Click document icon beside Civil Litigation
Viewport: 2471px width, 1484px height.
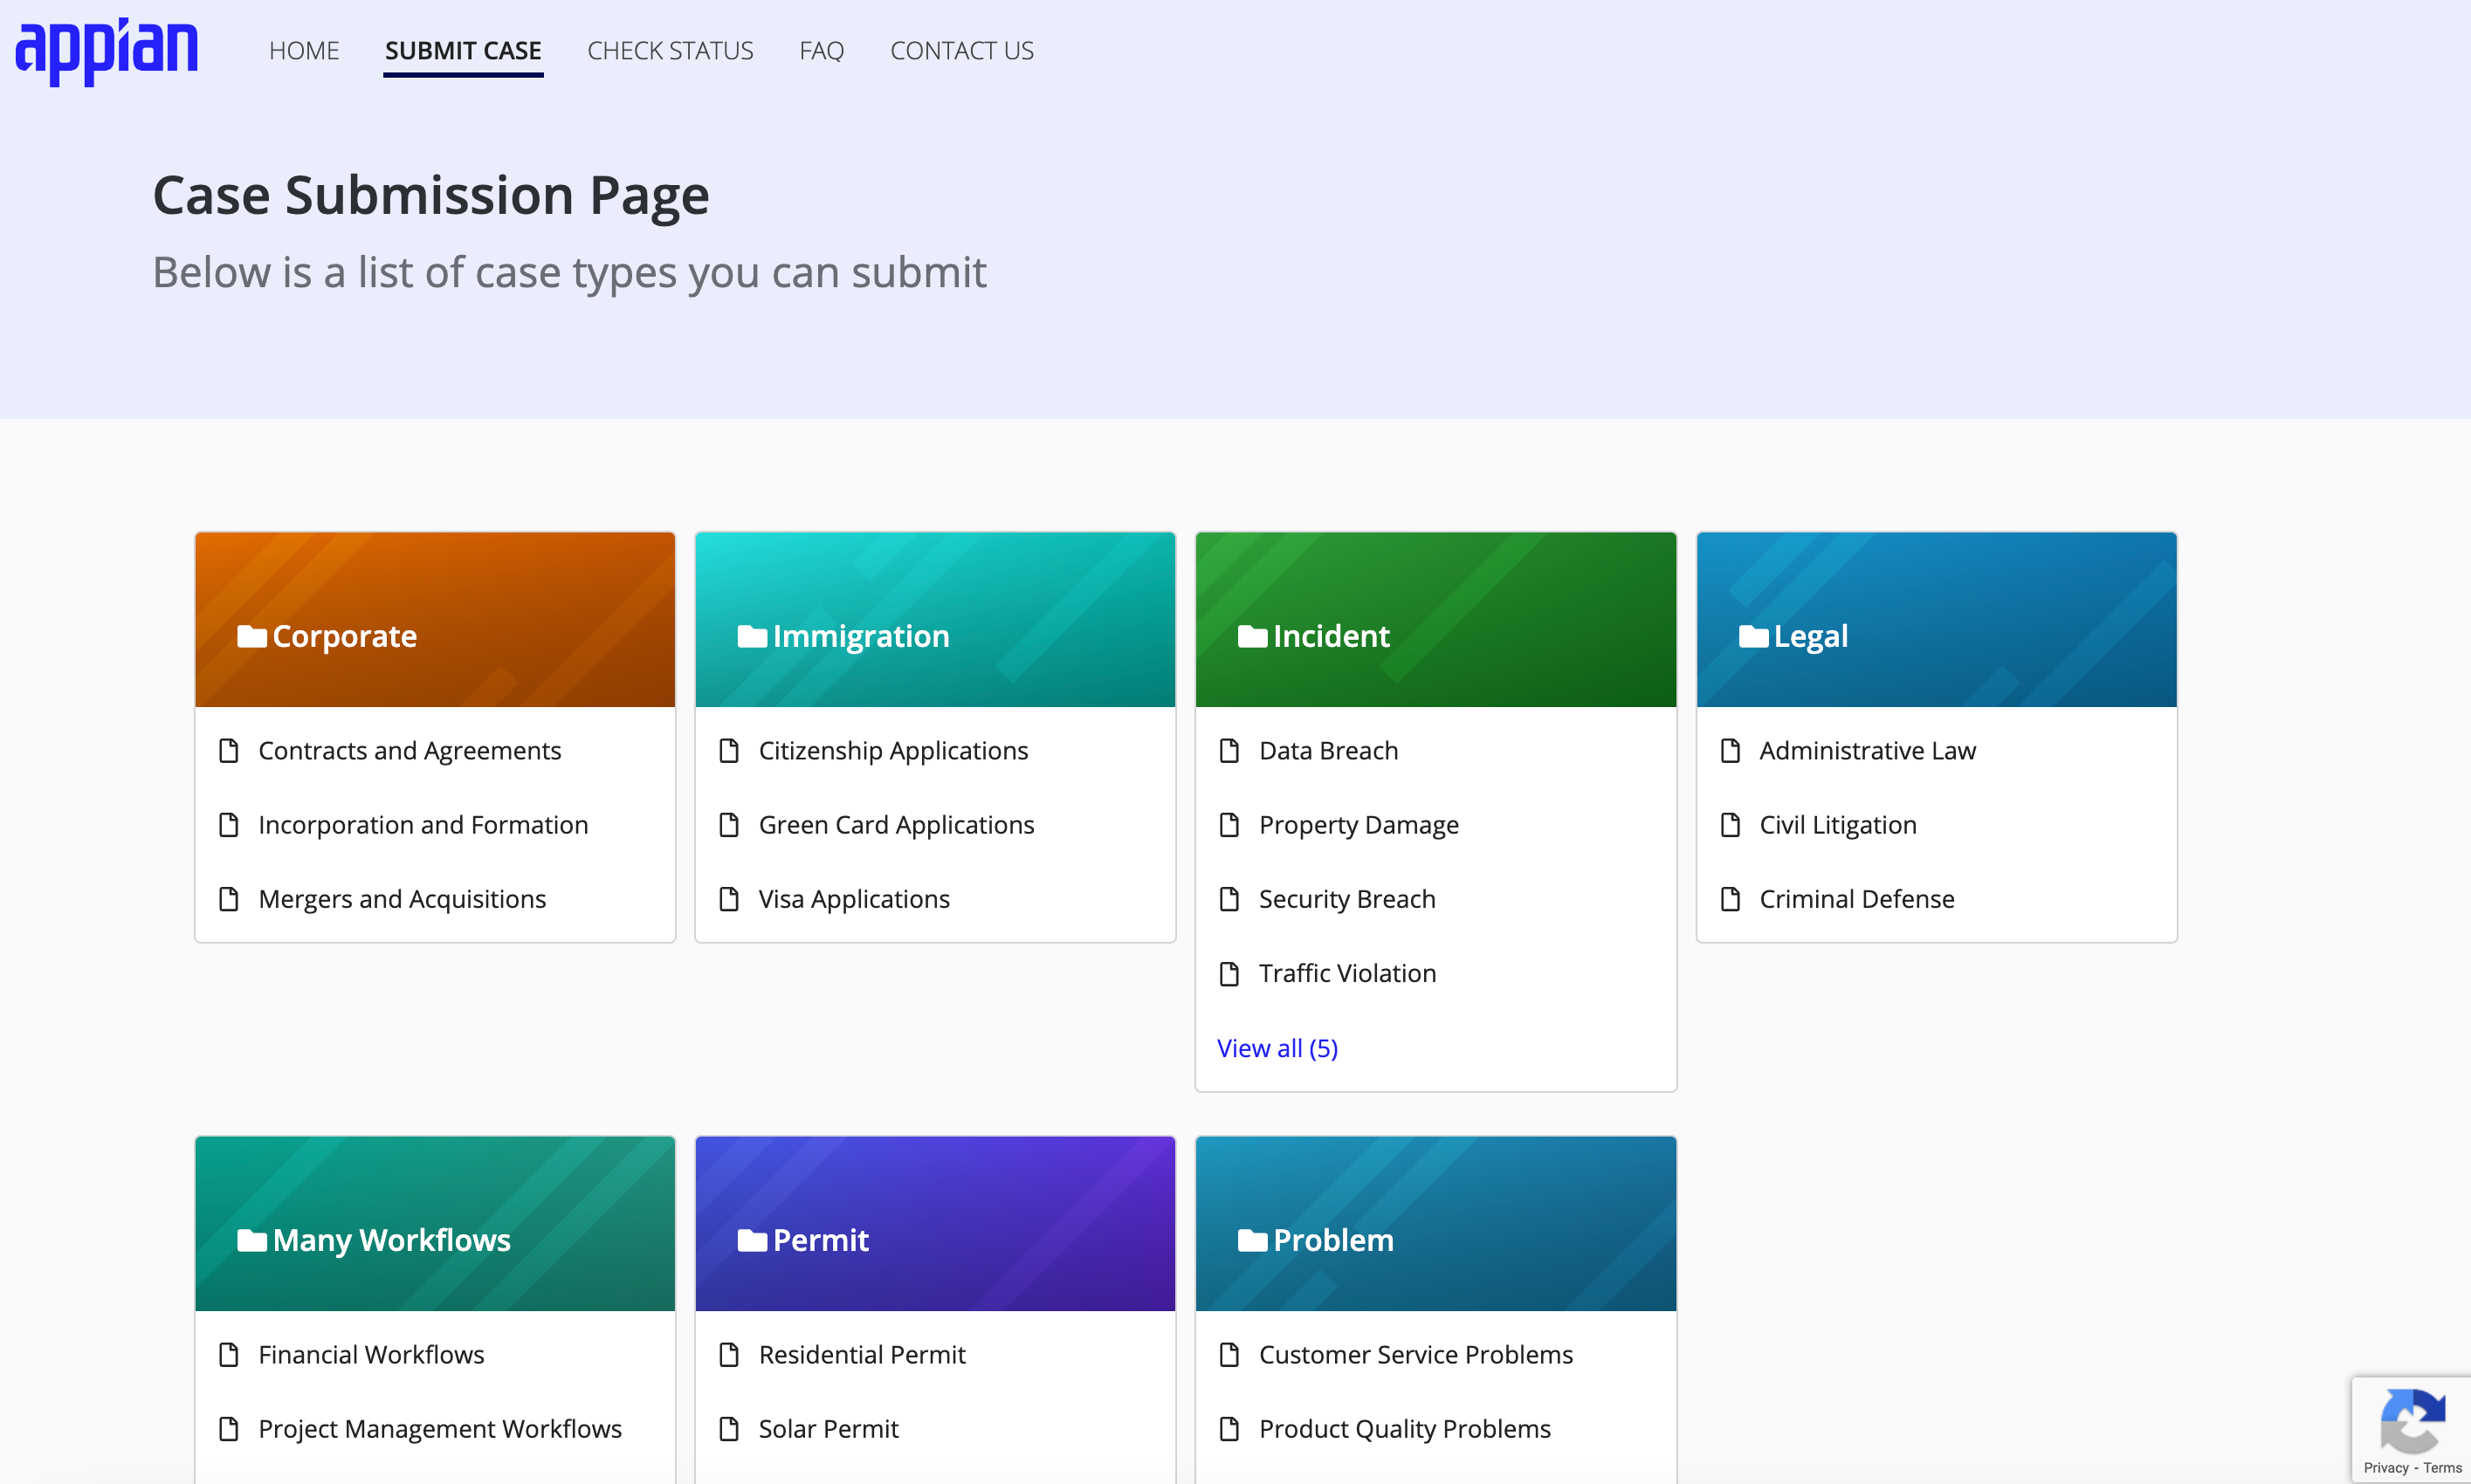[1730, 824]
